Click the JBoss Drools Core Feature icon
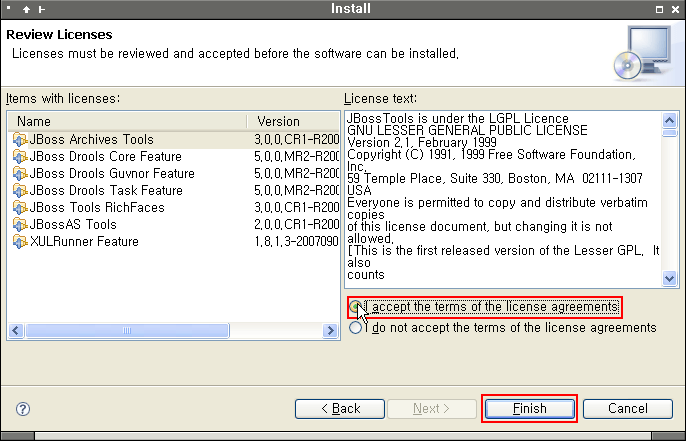The height and width of the screenshot is (441, 686). click(20, 157)
